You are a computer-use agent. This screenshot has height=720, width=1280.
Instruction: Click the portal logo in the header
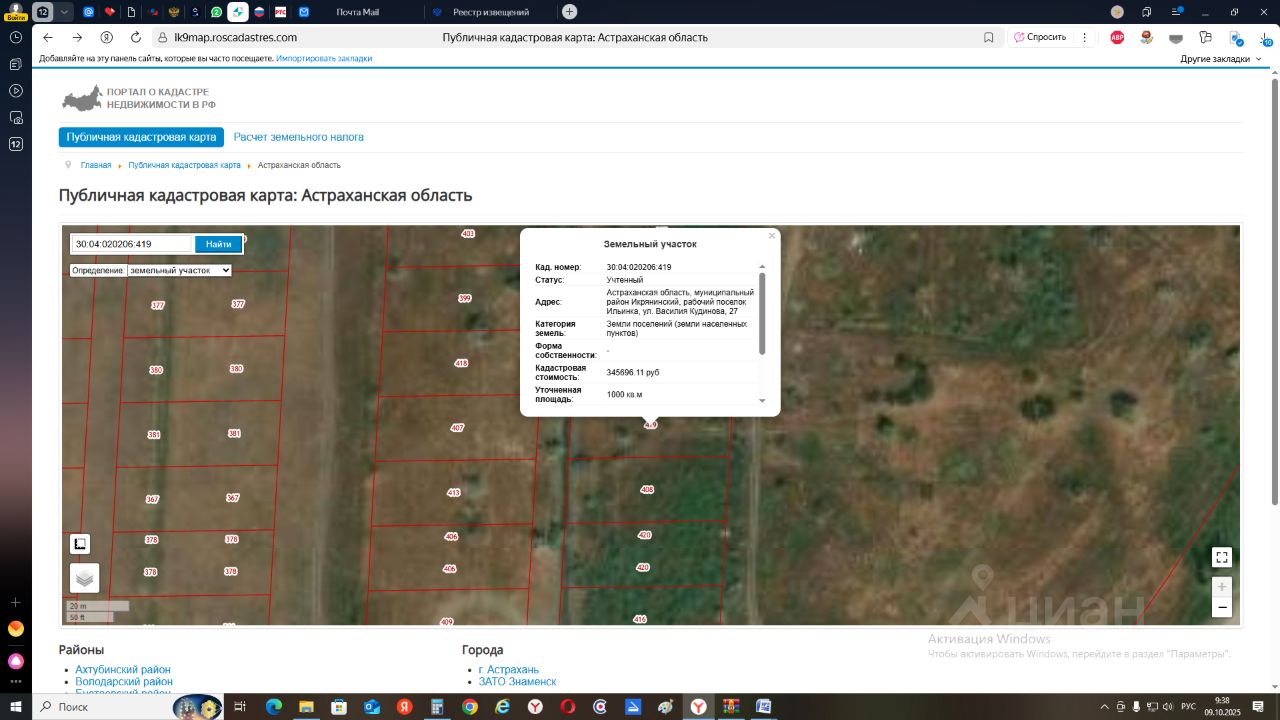pyautogui.click(x=139, y=98)
